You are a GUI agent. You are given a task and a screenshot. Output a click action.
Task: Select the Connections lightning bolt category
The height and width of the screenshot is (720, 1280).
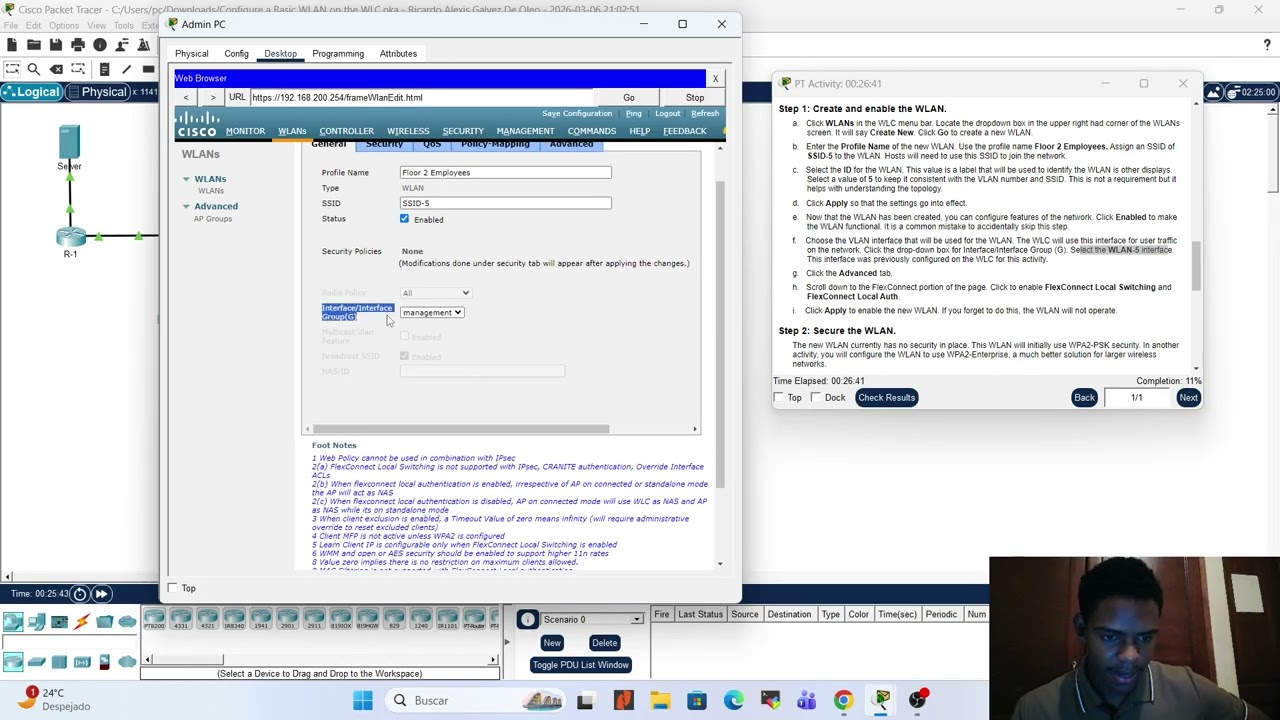tap(81, 622)
